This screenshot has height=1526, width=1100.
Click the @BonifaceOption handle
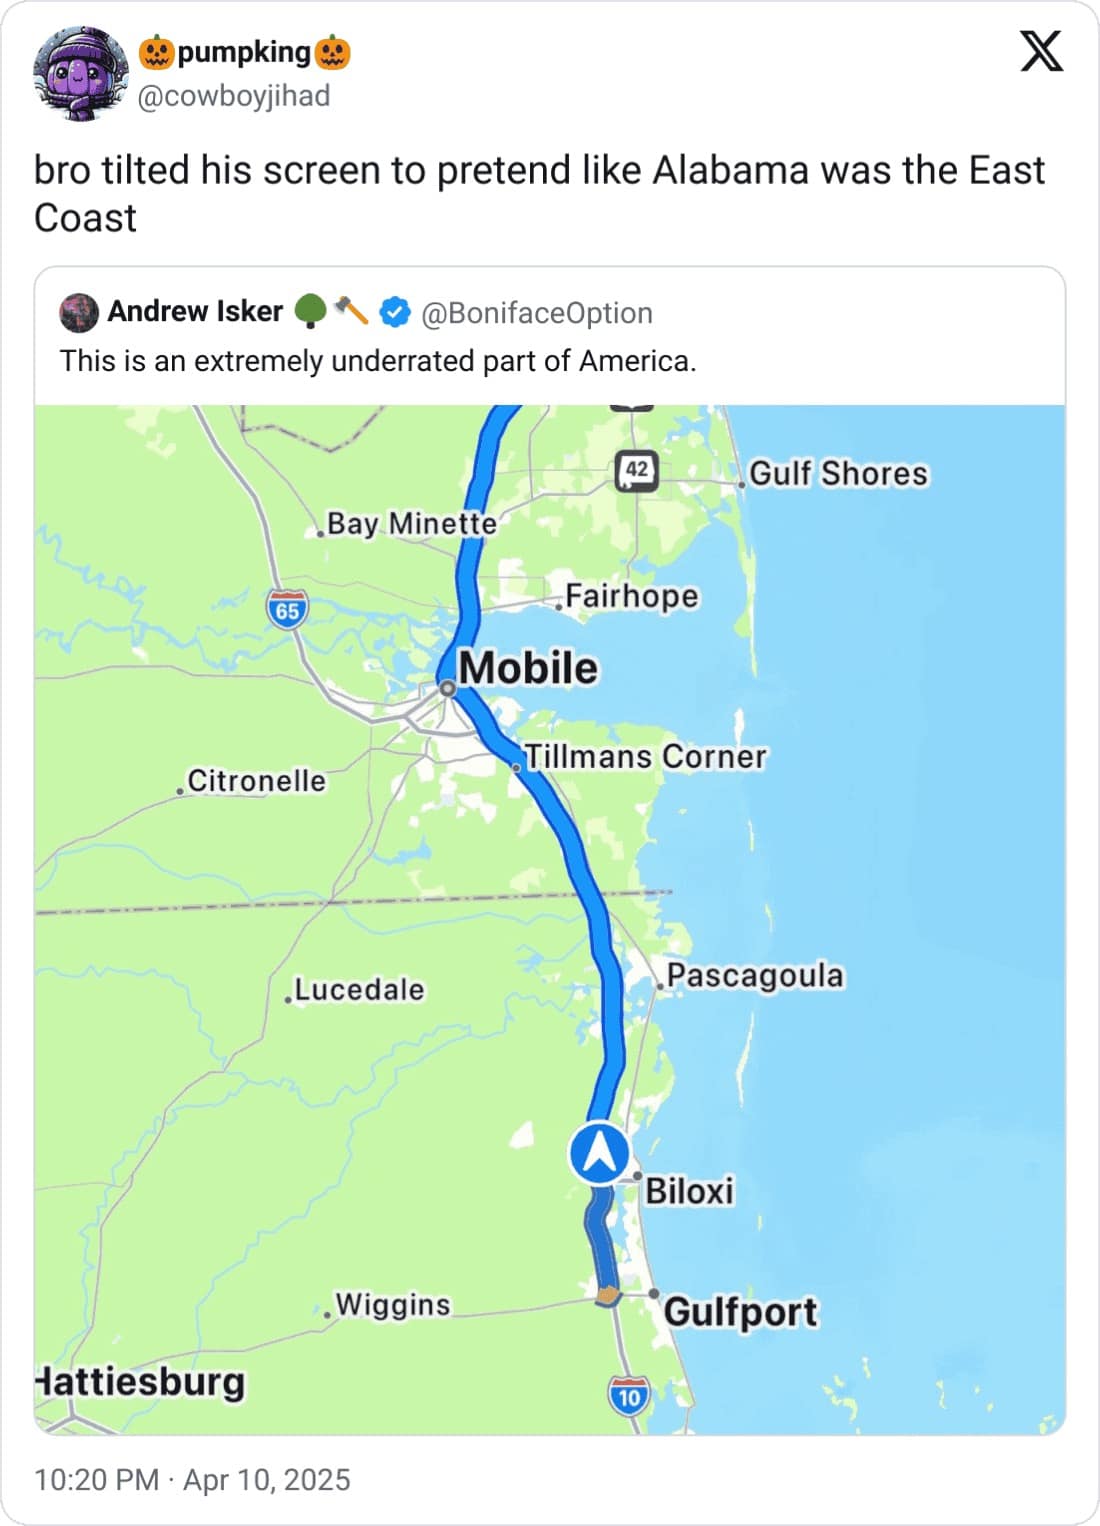coord(537,313)
